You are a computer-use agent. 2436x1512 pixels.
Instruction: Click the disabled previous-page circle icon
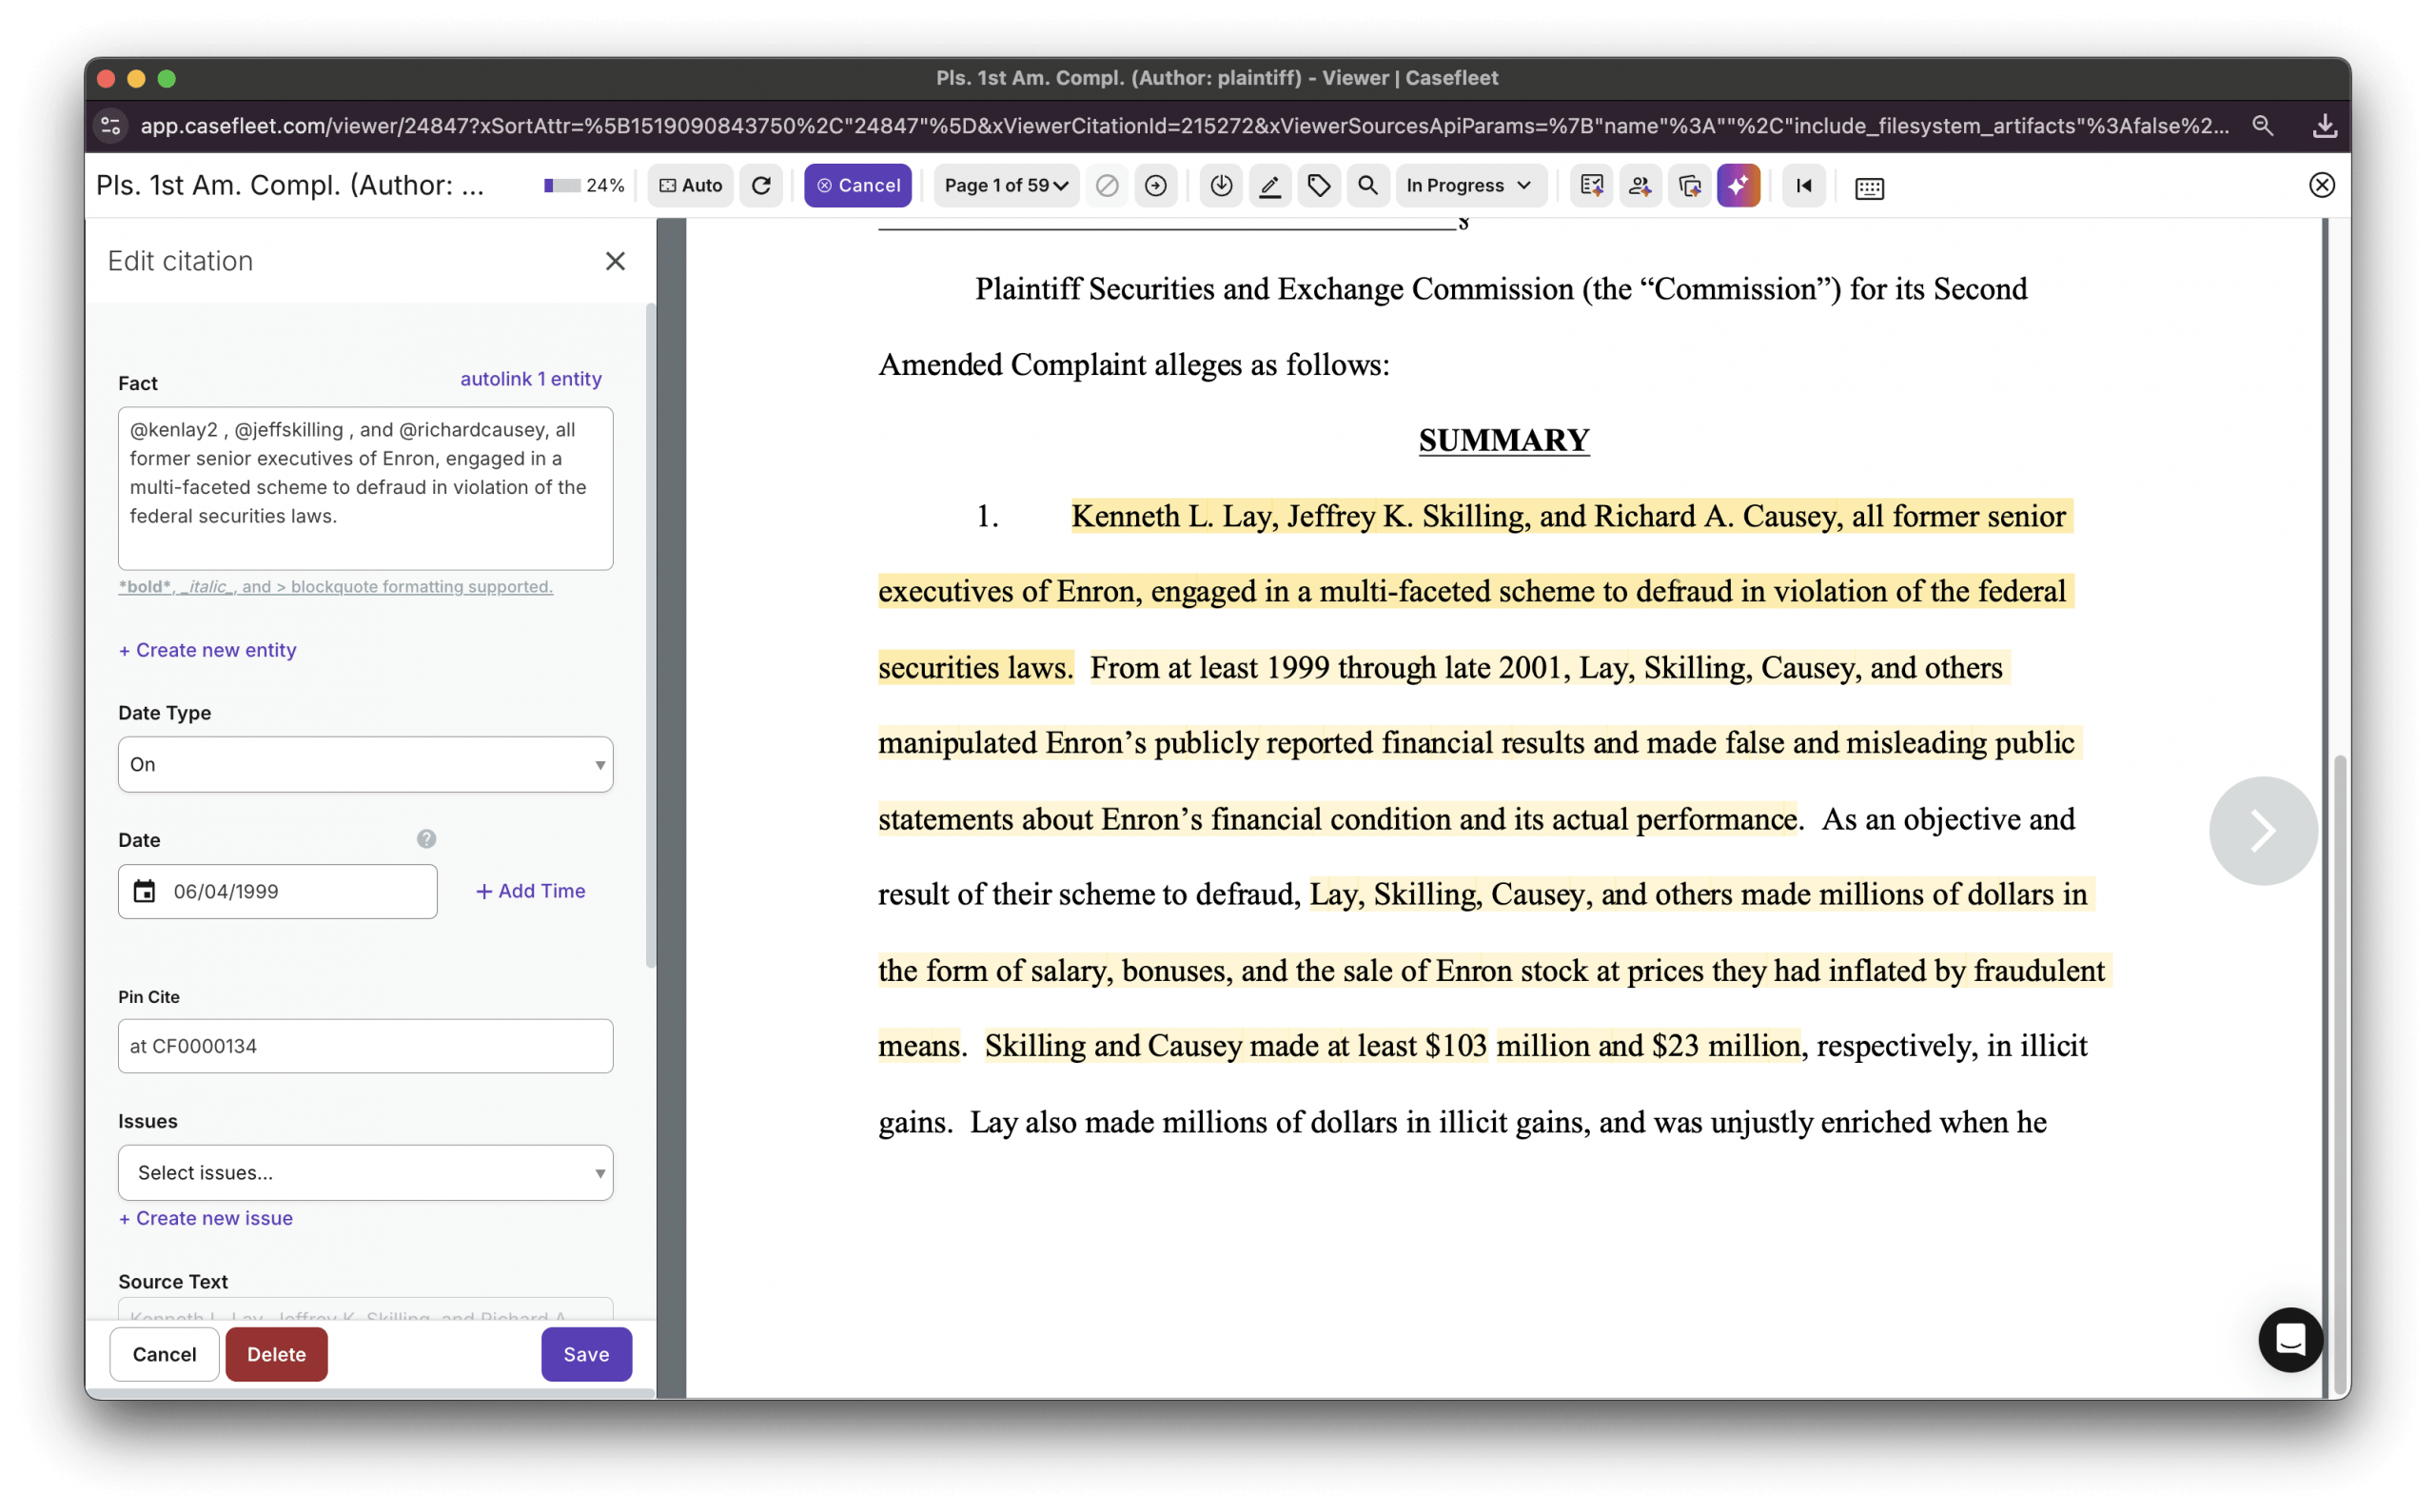click(x=1107, y=186)
